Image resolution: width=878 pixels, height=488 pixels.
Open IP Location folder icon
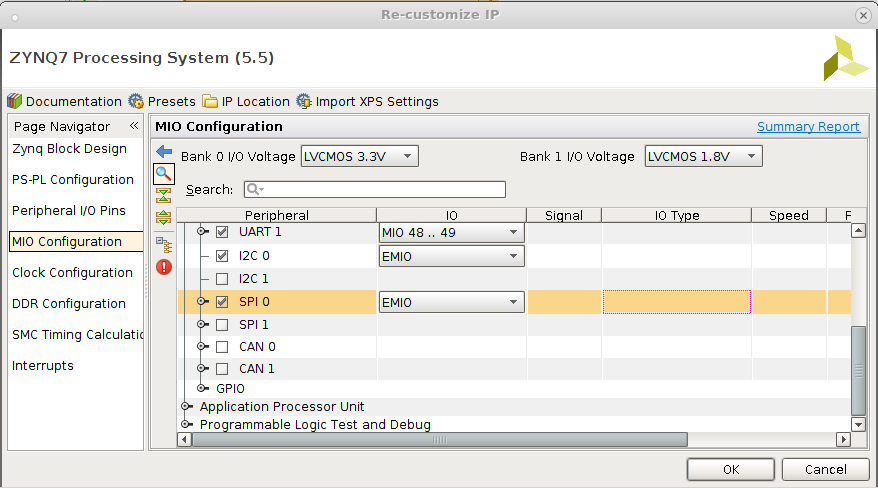210,101
